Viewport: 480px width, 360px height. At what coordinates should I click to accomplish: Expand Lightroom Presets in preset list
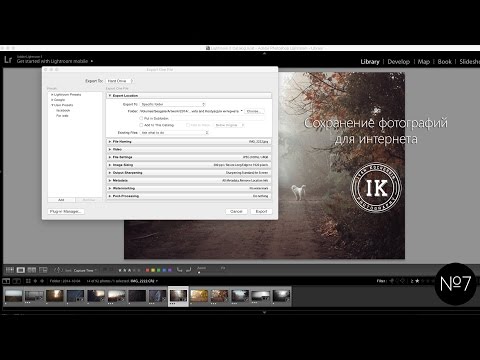point(52,95)
